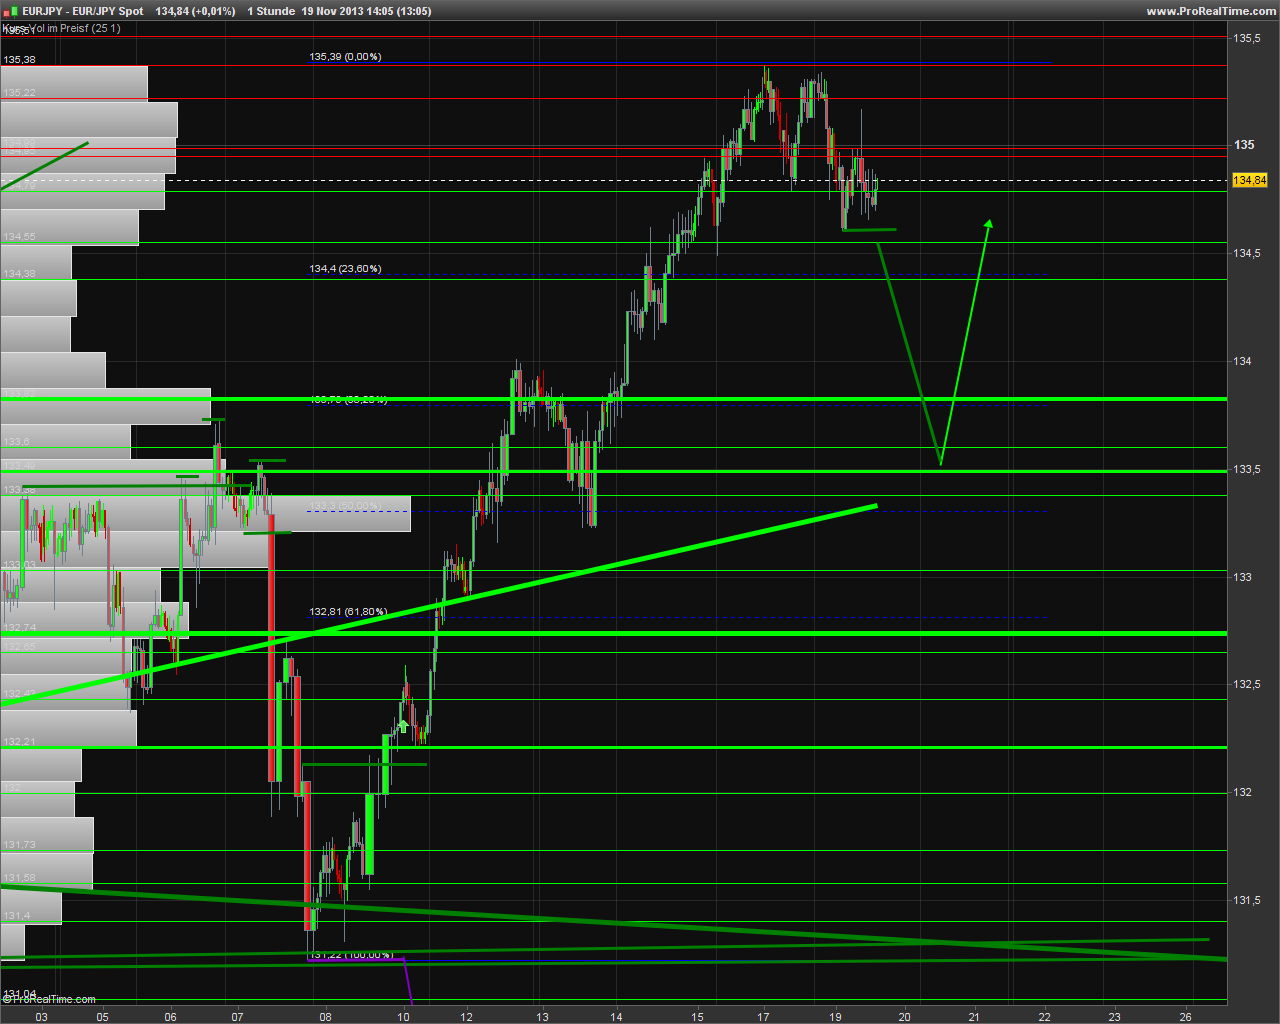Open www.ProRealTime.com link in header

click(x=1211, y=11)
